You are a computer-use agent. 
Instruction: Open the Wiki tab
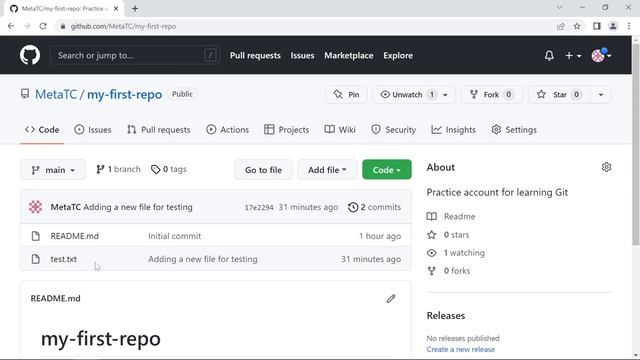(340, 130)
